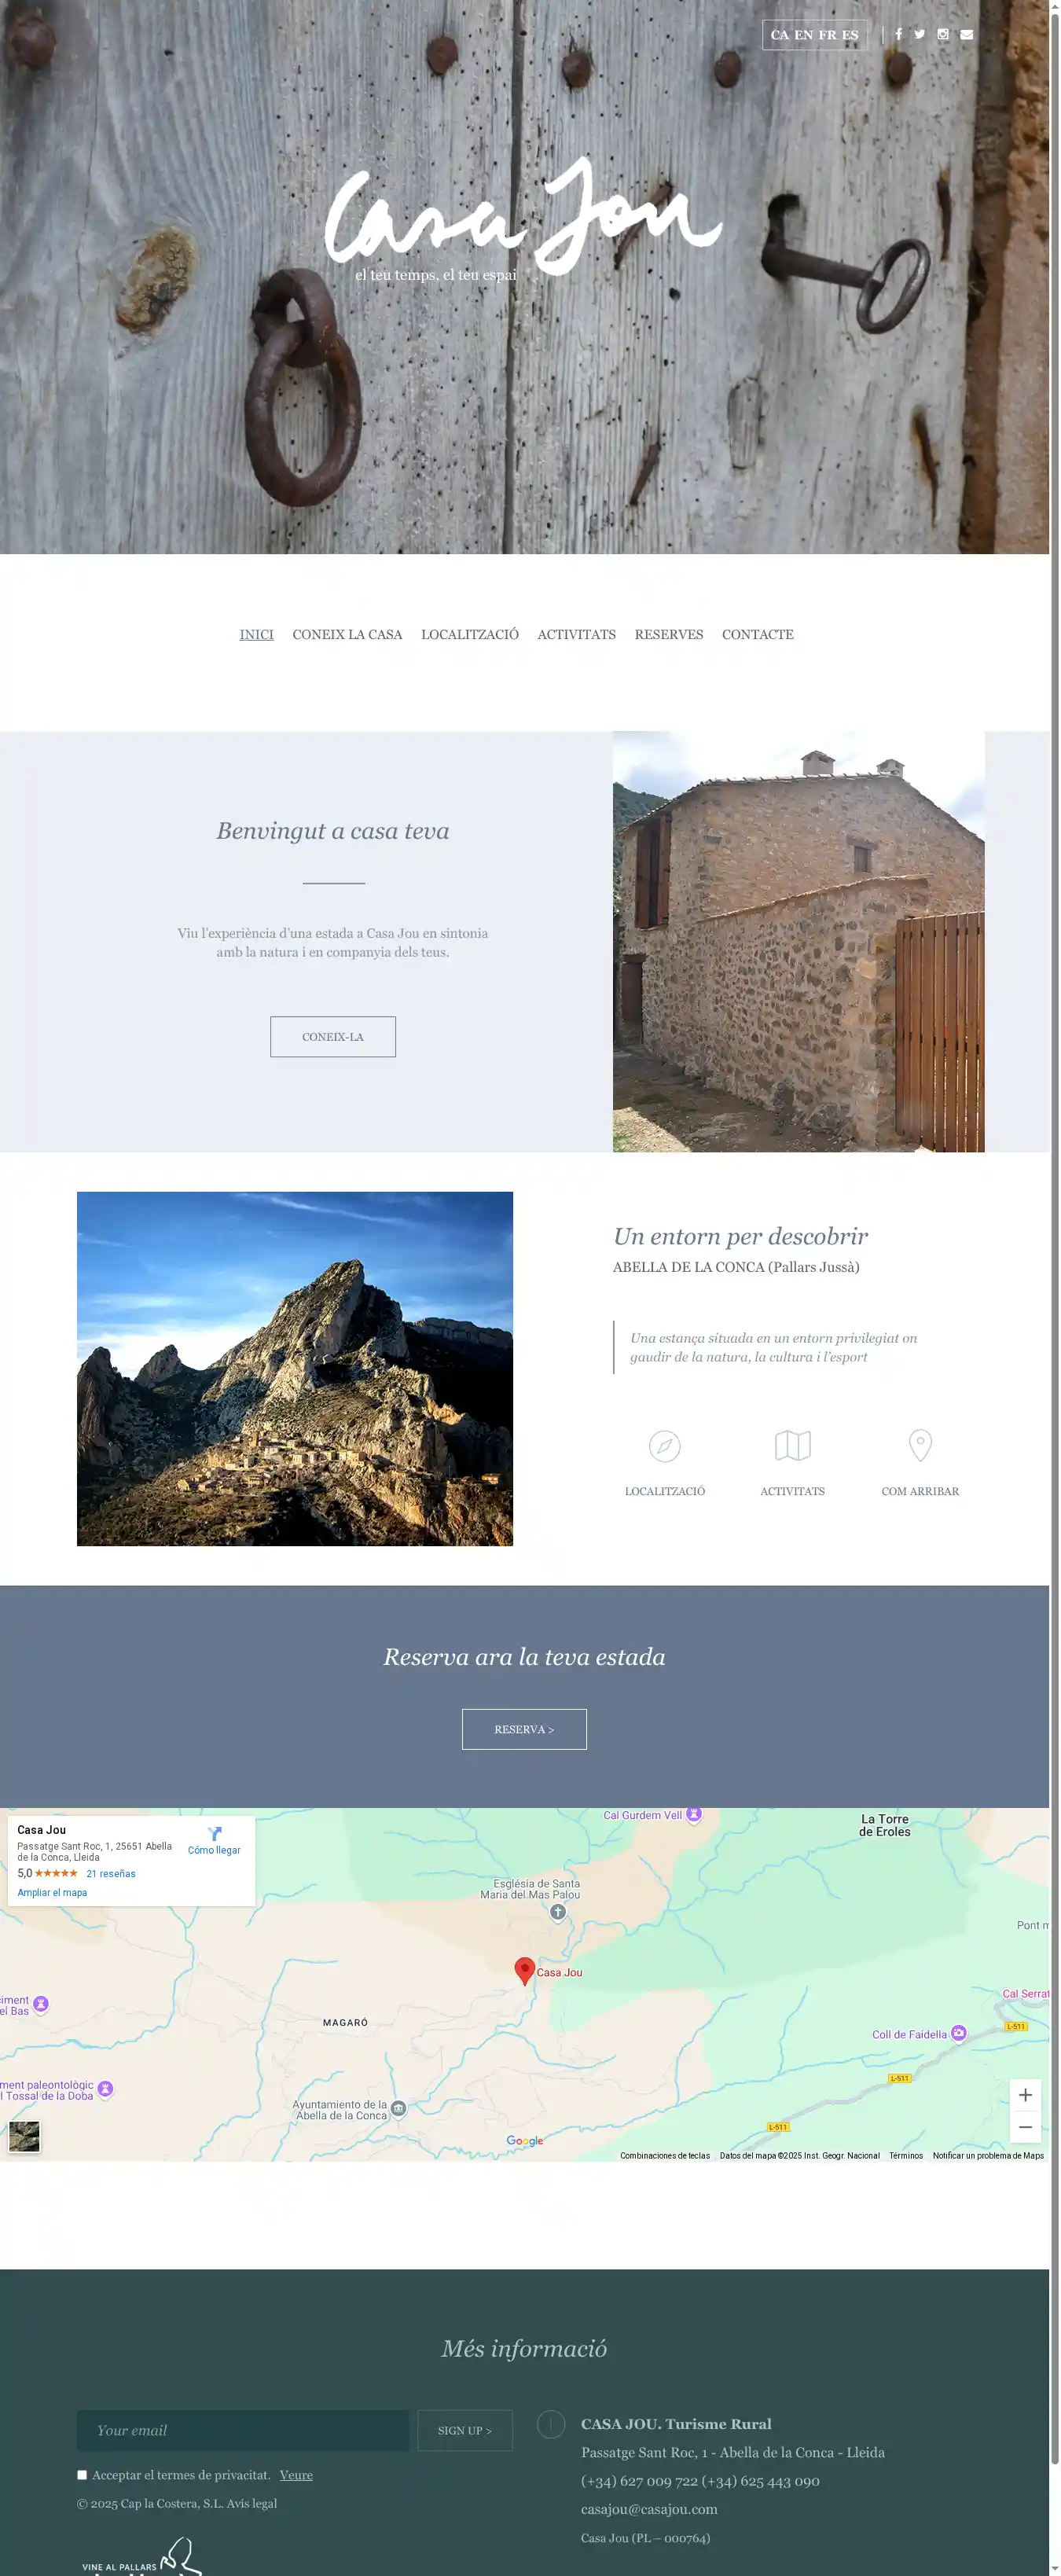The height and width of the screenshot is (2576, 1061).
Task: Click the Com Arribar pin icon
Action: point(919,1446)
